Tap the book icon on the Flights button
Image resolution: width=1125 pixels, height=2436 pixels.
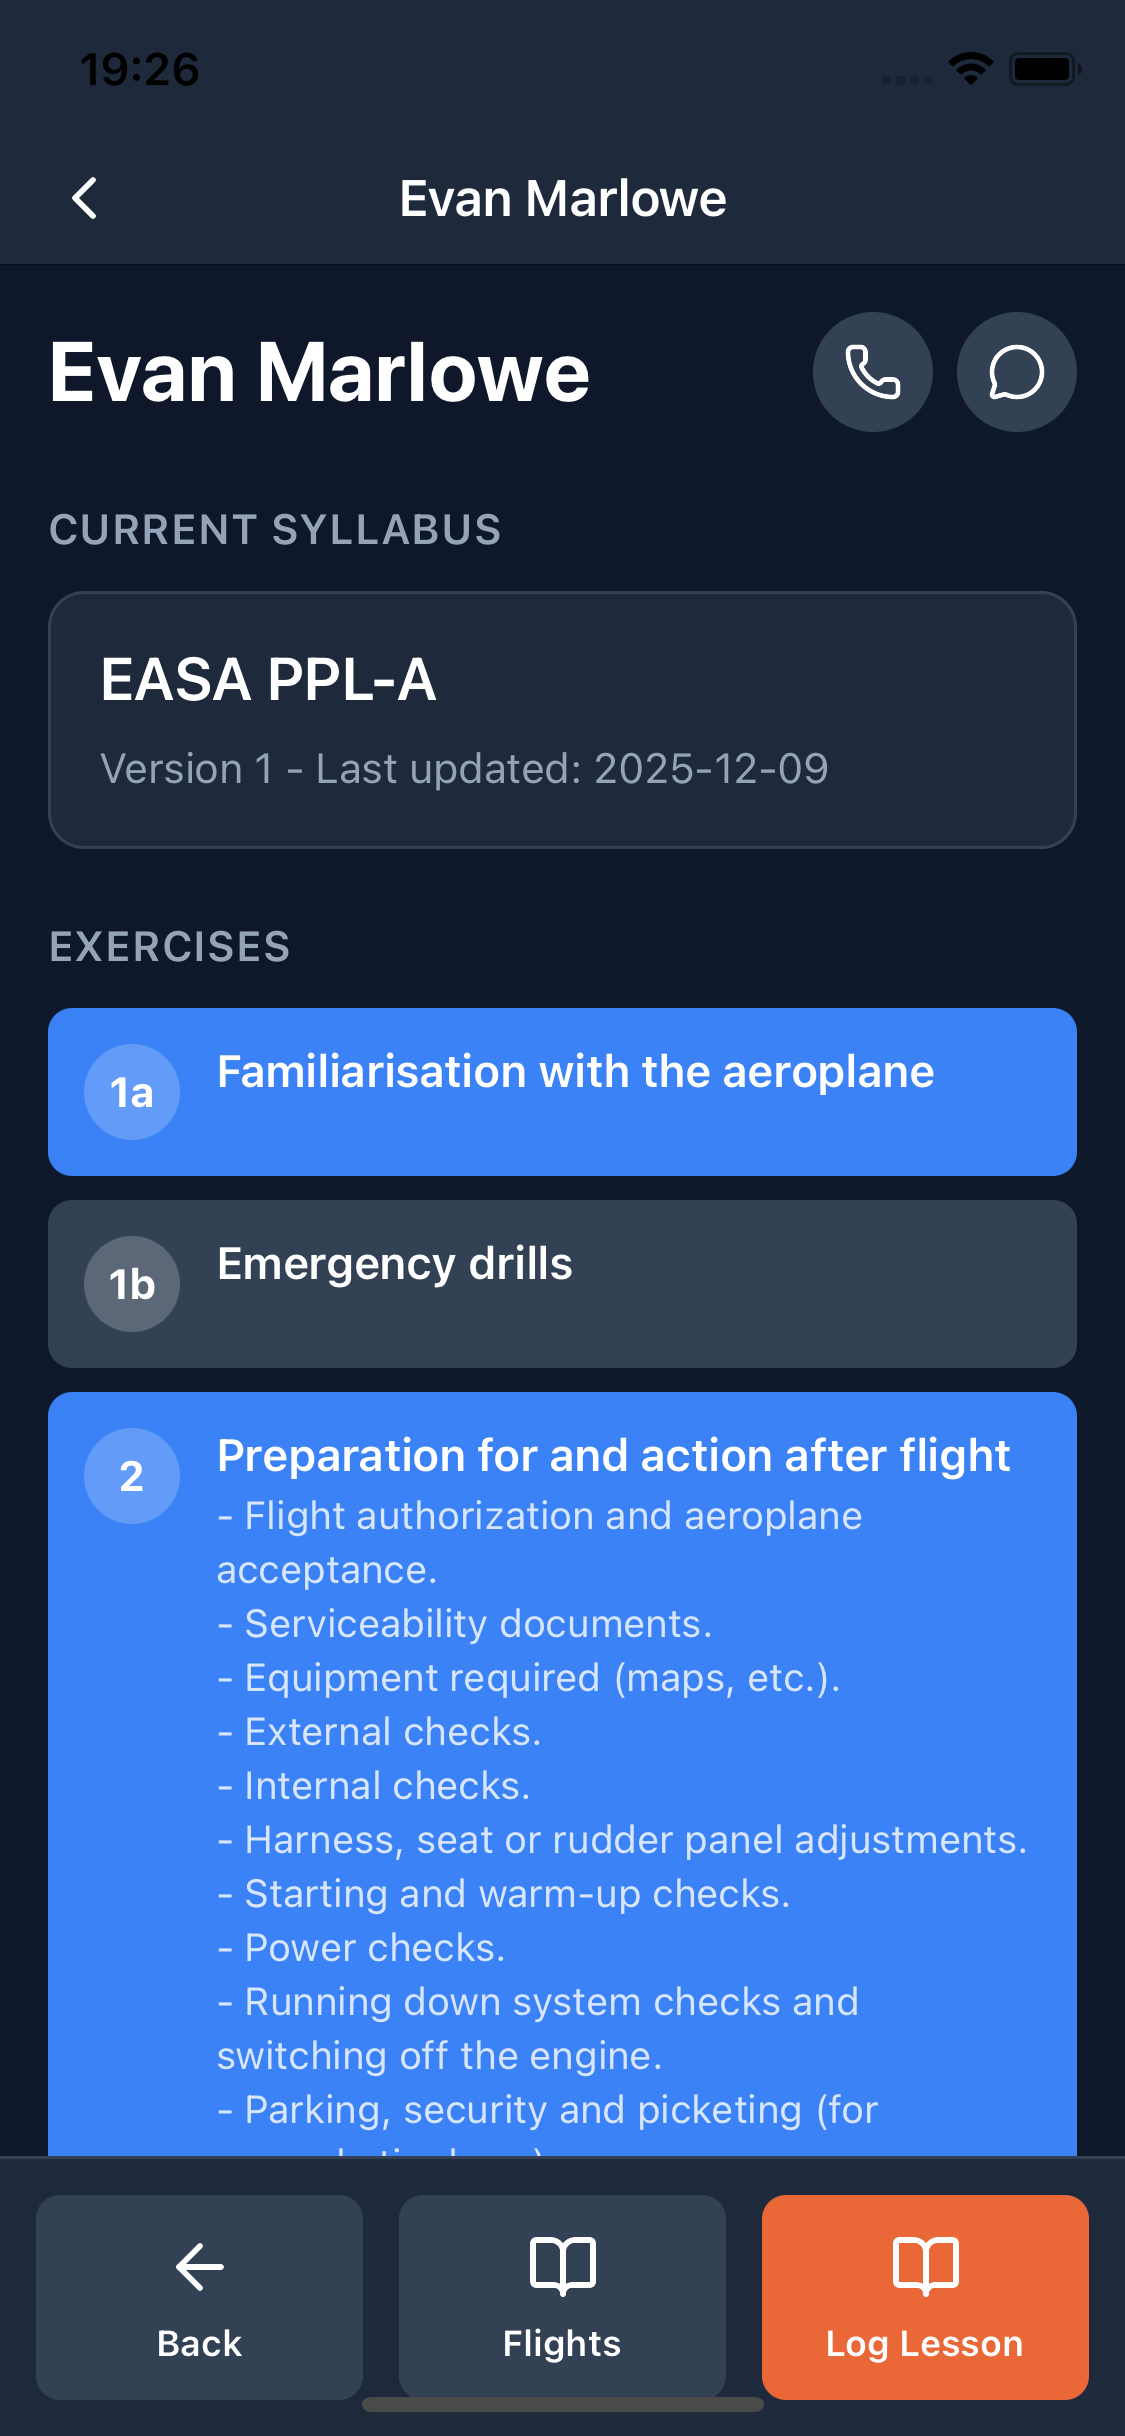point(561,2266)
